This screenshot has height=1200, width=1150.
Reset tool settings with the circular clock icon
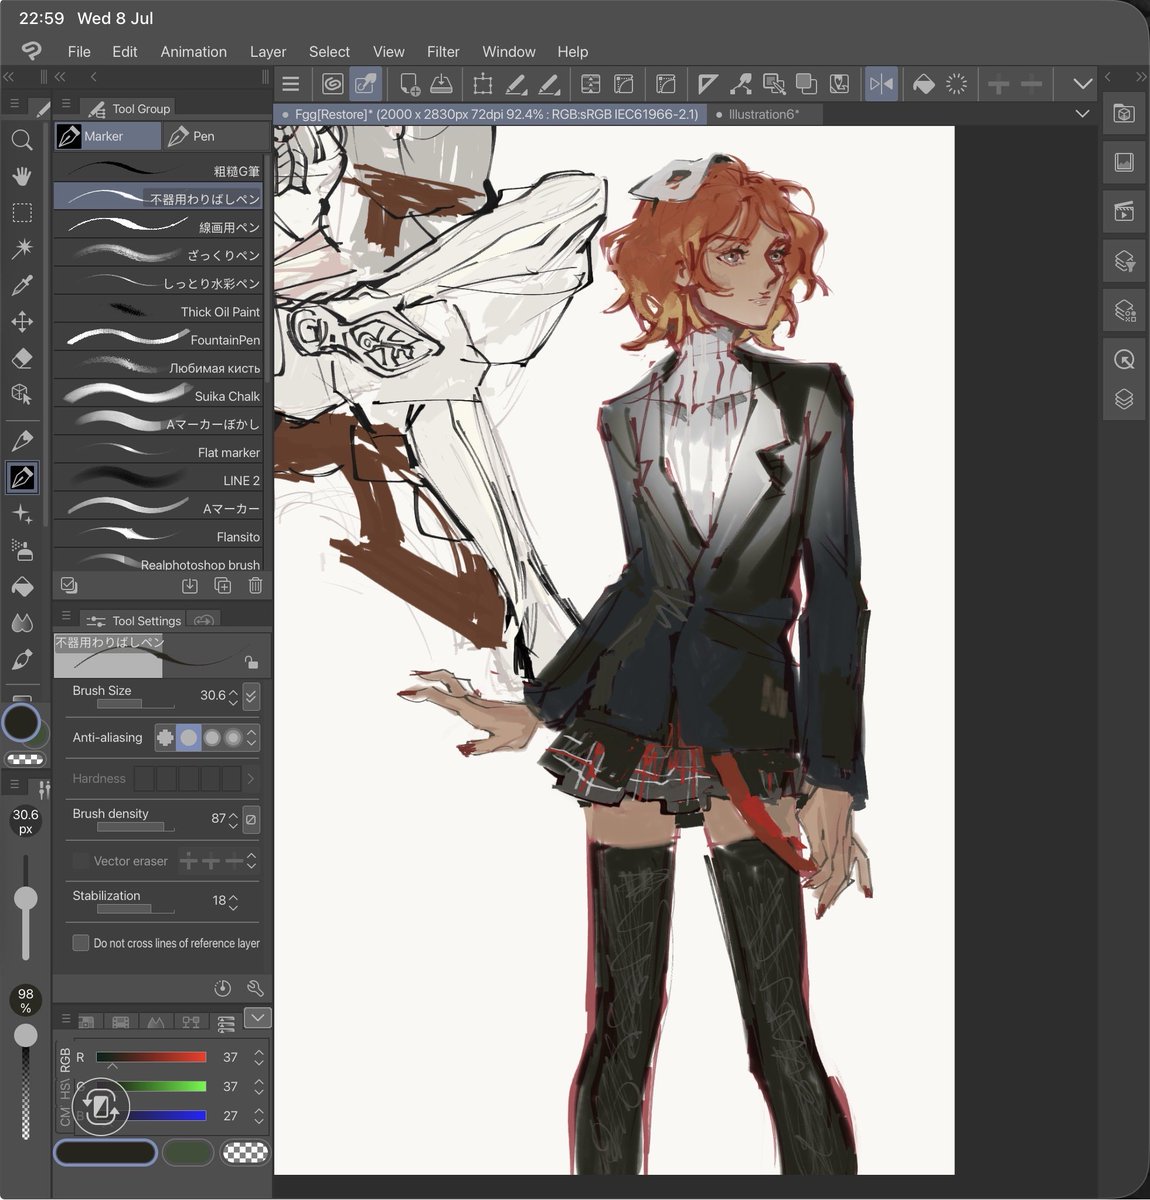point(223,988)
